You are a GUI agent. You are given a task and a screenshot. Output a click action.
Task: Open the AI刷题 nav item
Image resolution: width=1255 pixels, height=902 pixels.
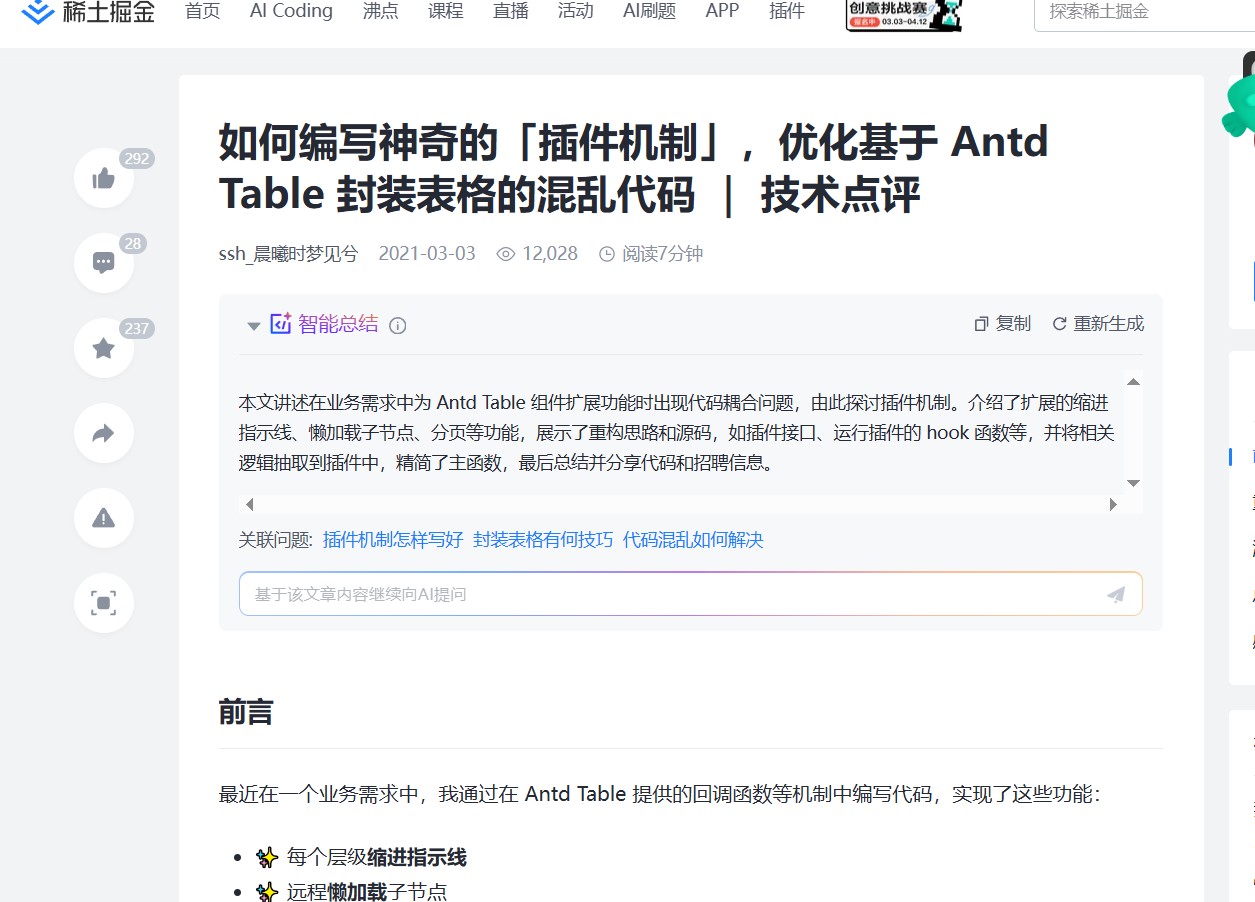click(x=649, y=11)
